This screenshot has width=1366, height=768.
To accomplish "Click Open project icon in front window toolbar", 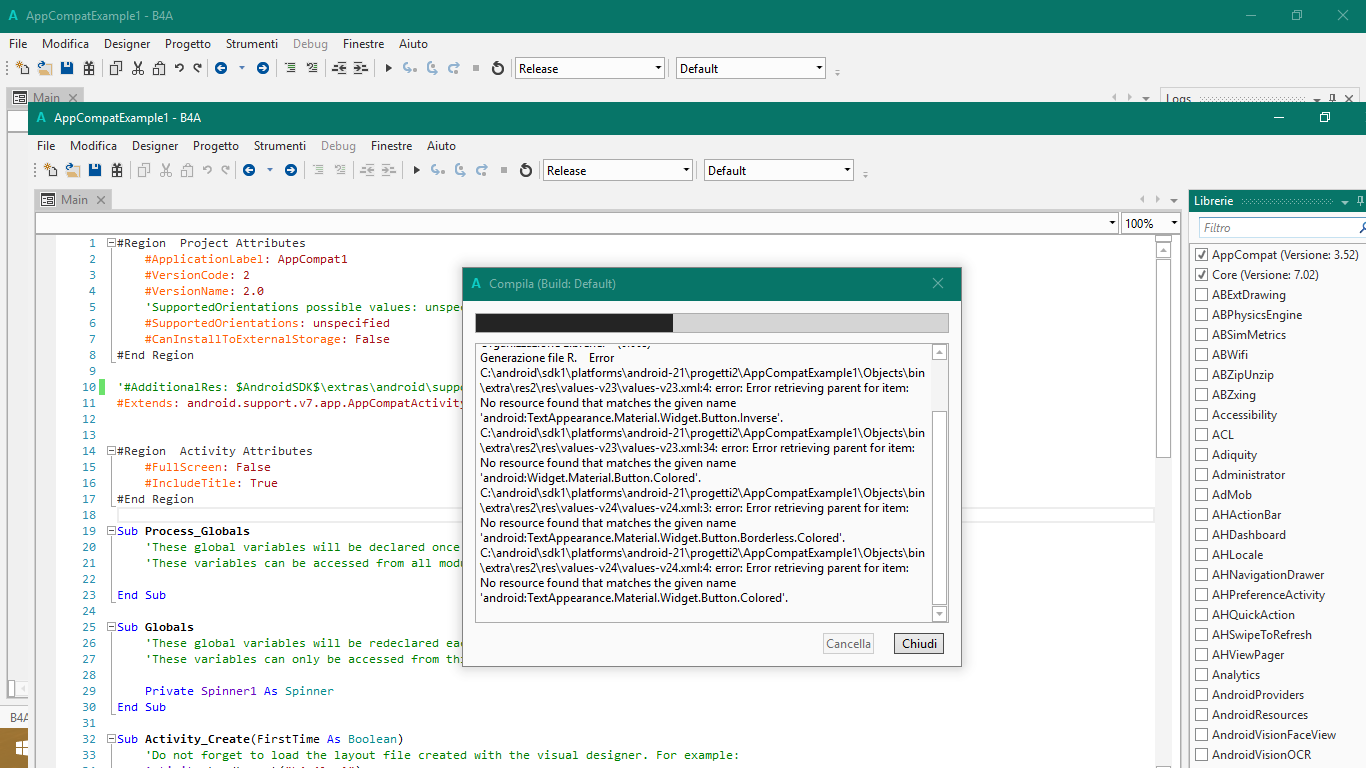I will [x=73, y=171].
